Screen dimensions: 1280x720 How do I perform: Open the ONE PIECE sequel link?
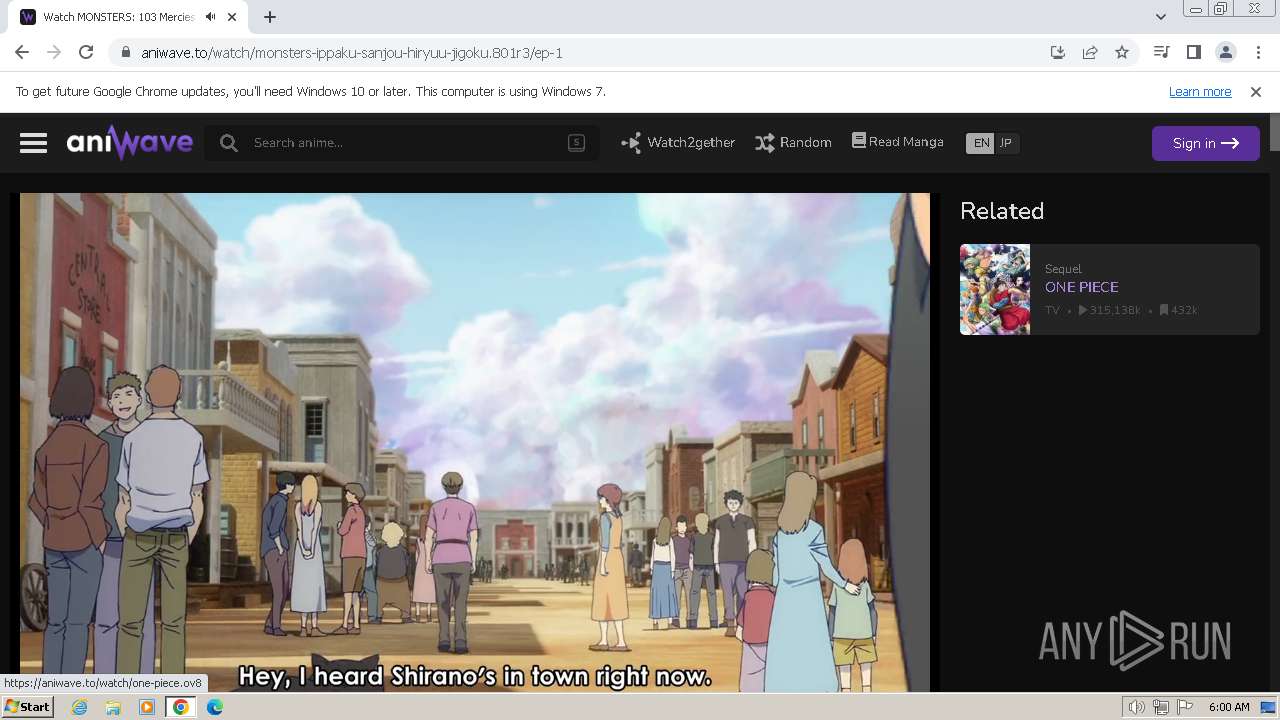coord(1081,287)
